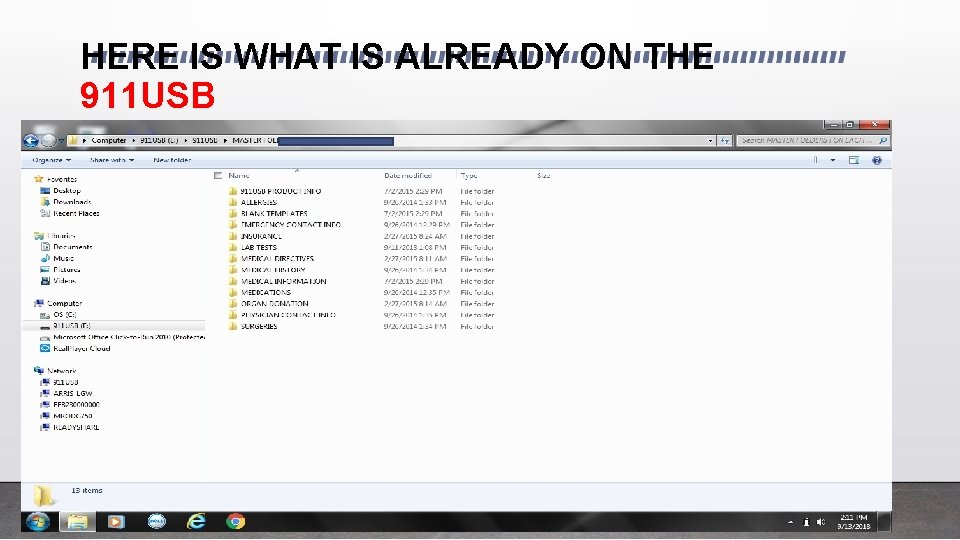
Task: Select the MEDICAL DIRECTIVES folder
Action: pyautogui.click(x=277, y=258)
